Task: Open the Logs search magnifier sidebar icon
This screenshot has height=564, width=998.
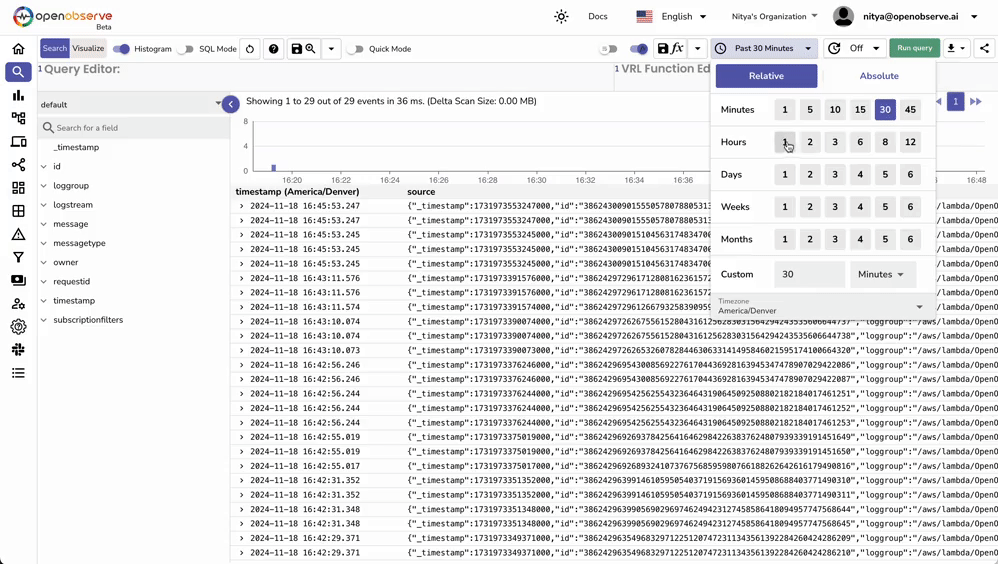Action: [18, 72]
